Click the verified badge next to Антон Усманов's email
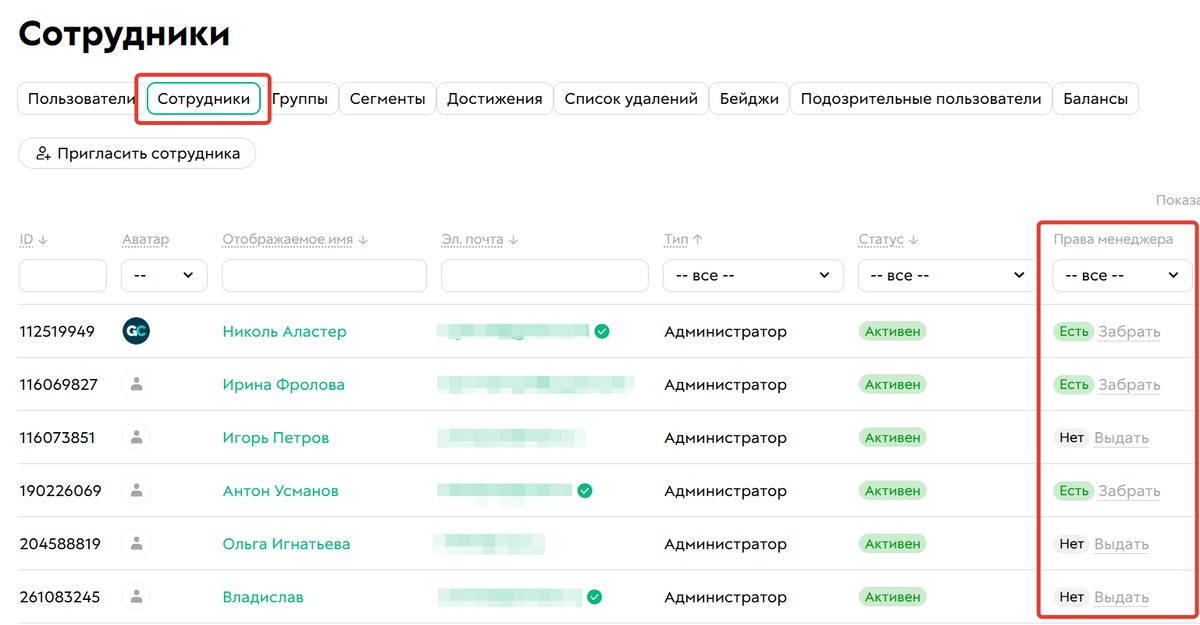 click(586, 490)
